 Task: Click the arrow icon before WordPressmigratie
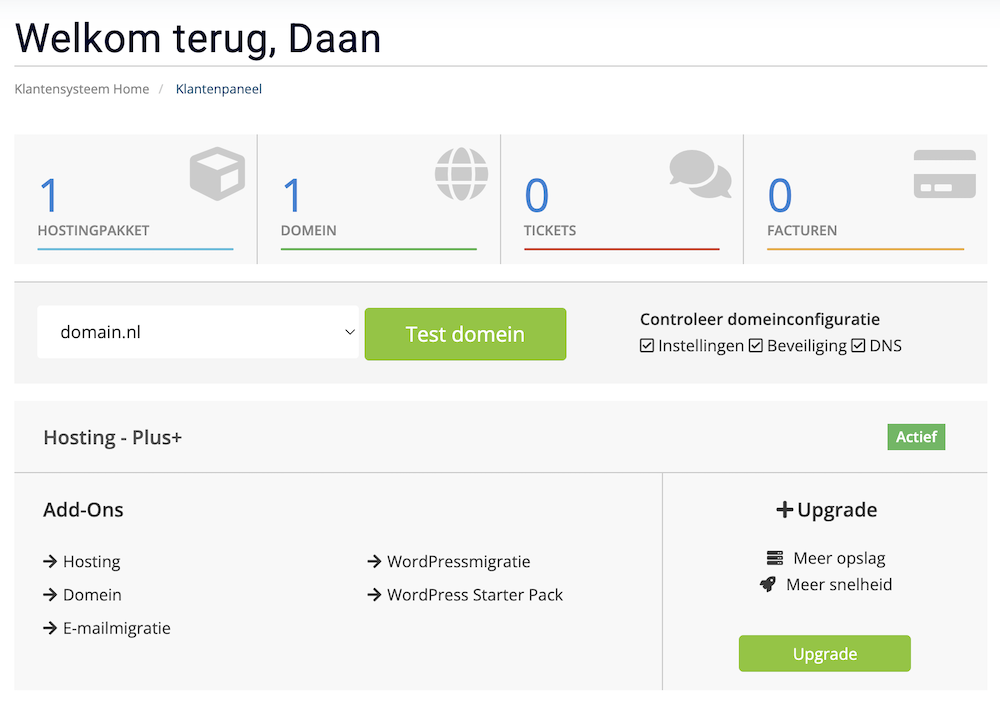point(374,562)
